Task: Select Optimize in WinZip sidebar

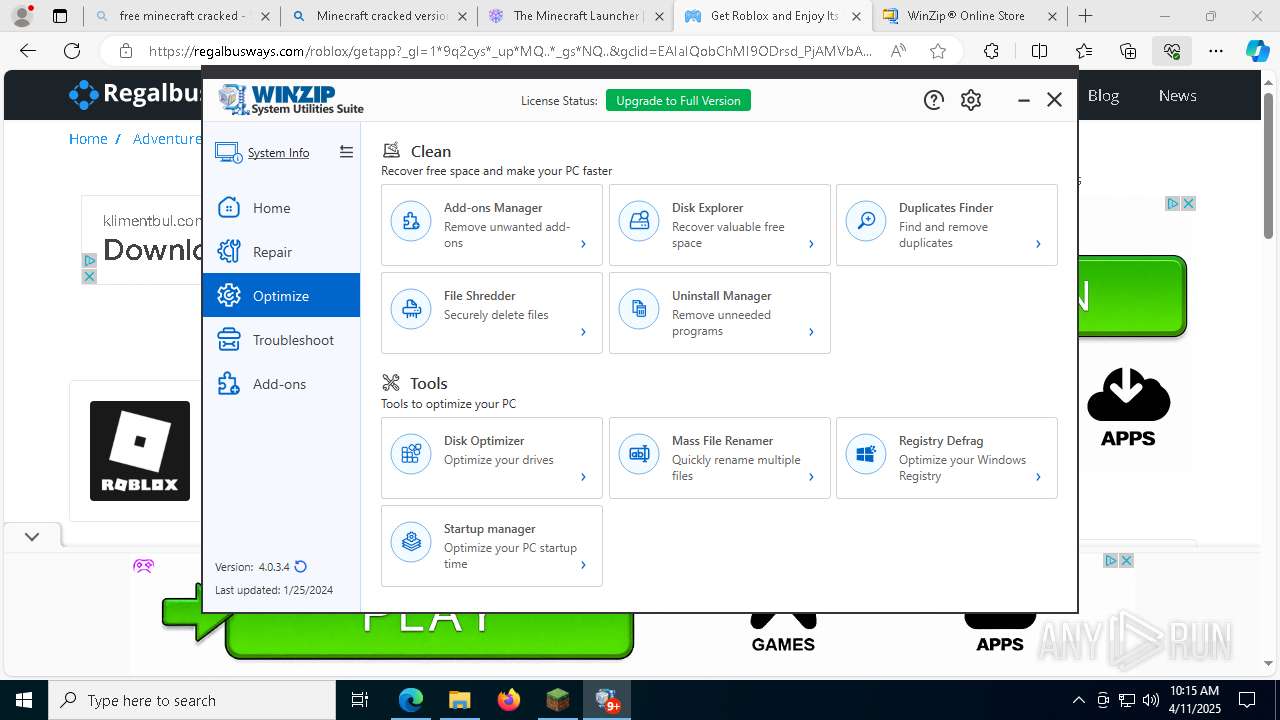Action: [281, 295]
